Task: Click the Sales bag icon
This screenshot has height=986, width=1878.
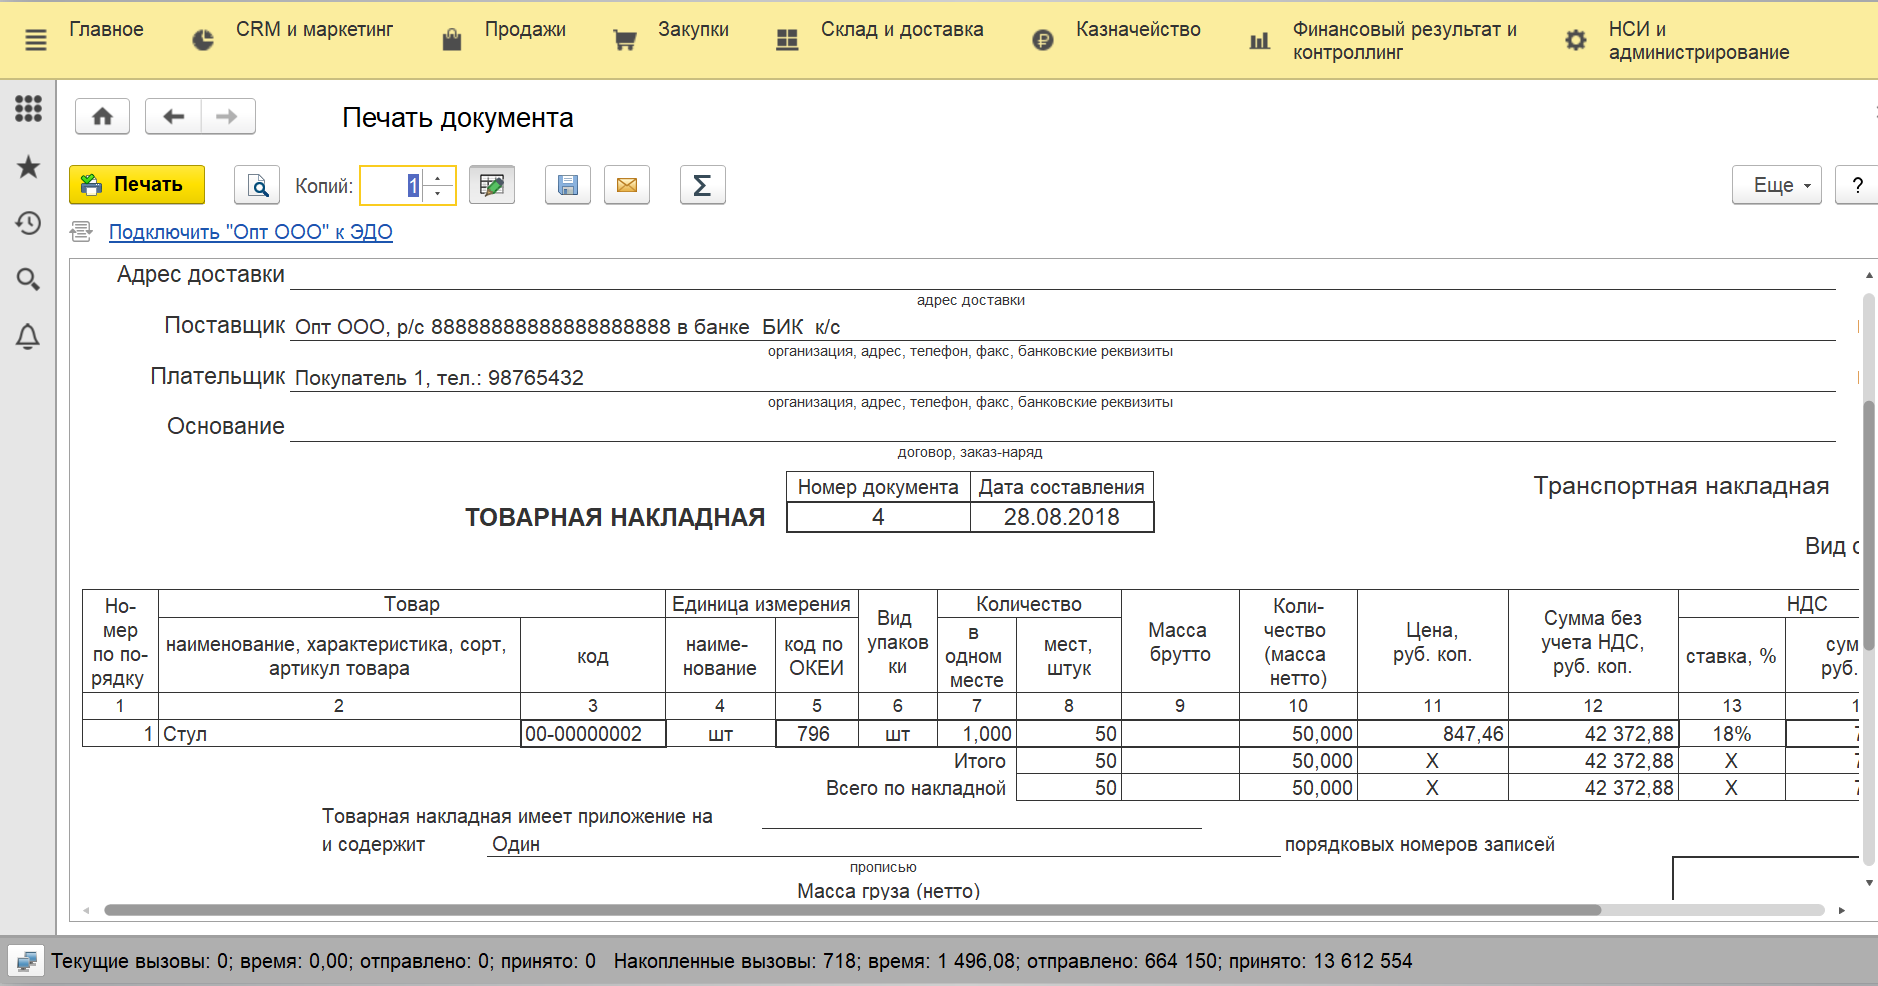Action: click(x=452, y=40)
